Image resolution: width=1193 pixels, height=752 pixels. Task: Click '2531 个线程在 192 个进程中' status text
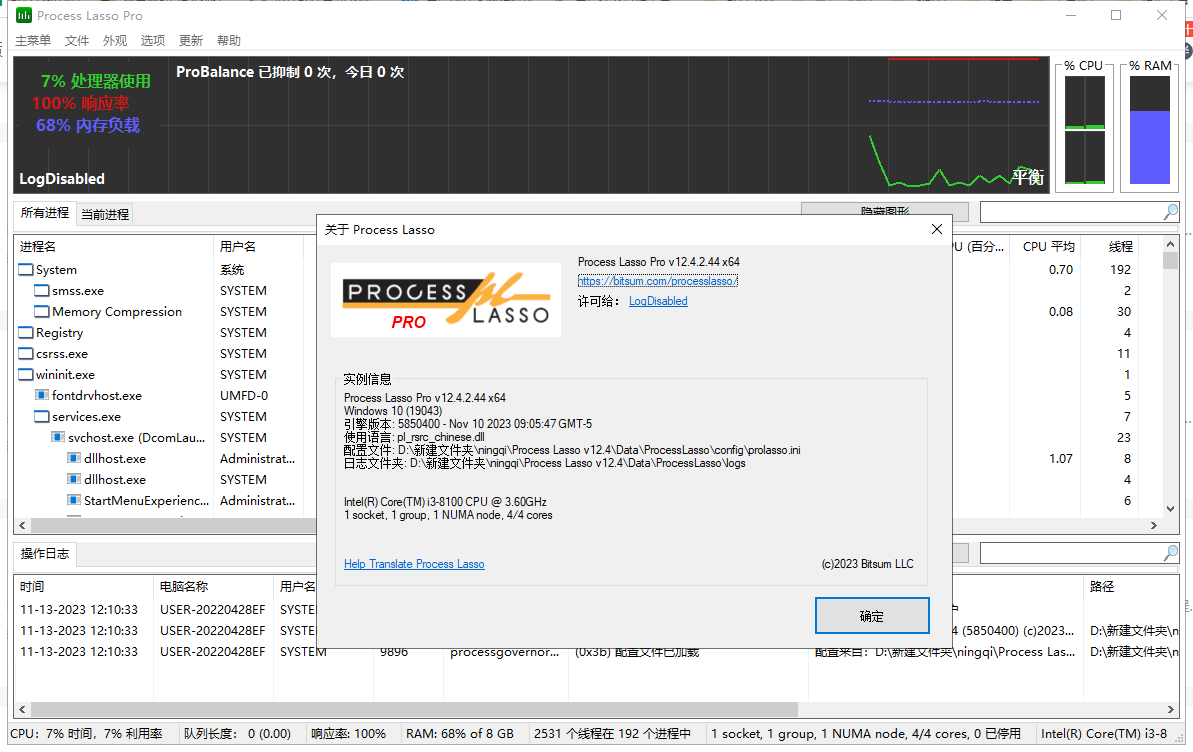pos(612,734)
